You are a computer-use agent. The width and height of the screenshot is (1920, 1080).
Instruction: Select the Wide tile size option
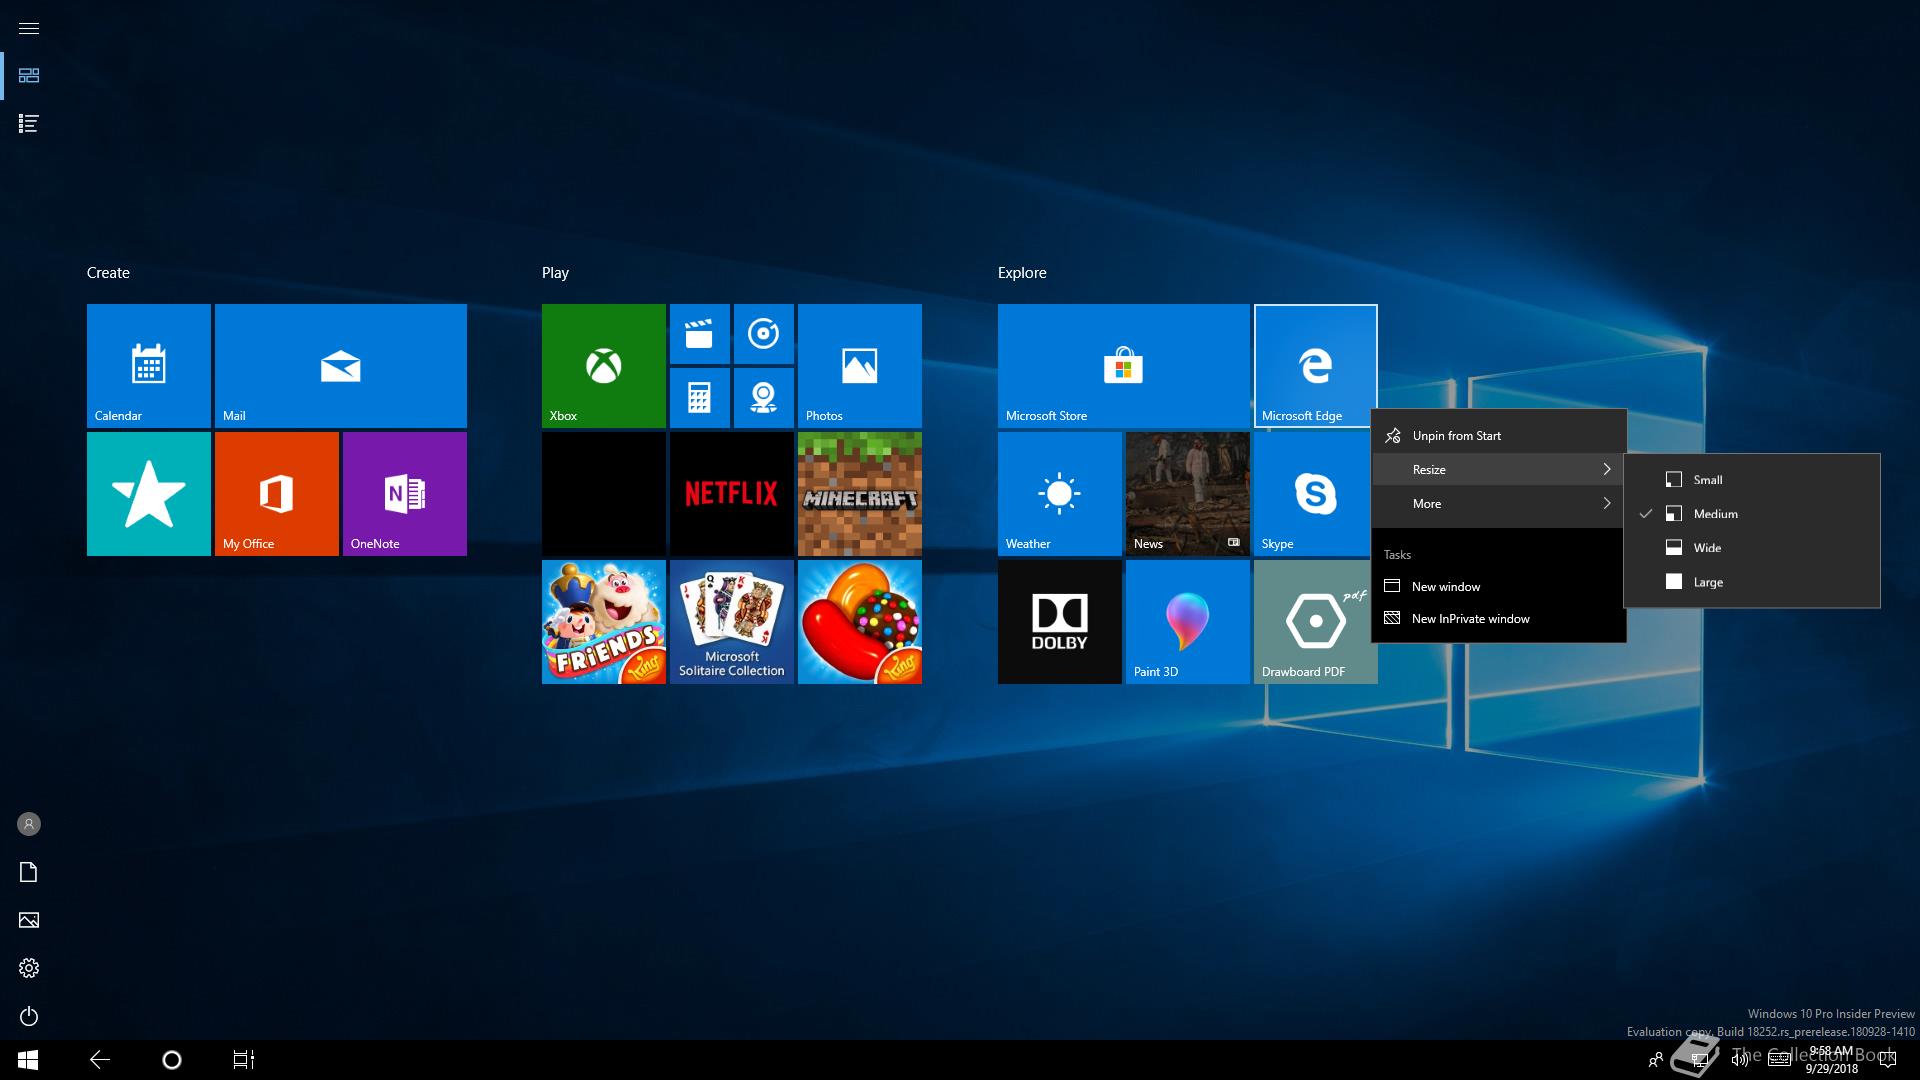tap(1707, 548)
